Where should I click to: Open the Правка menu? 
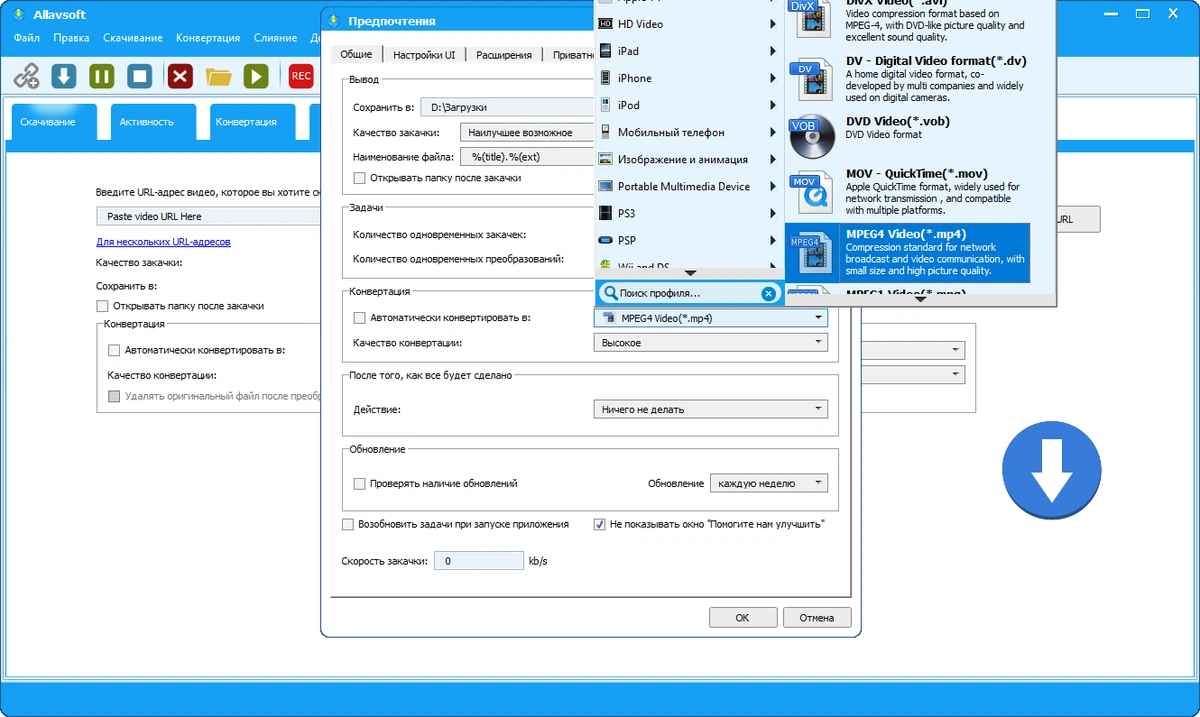pyautogui.click(x=71, y=38)
